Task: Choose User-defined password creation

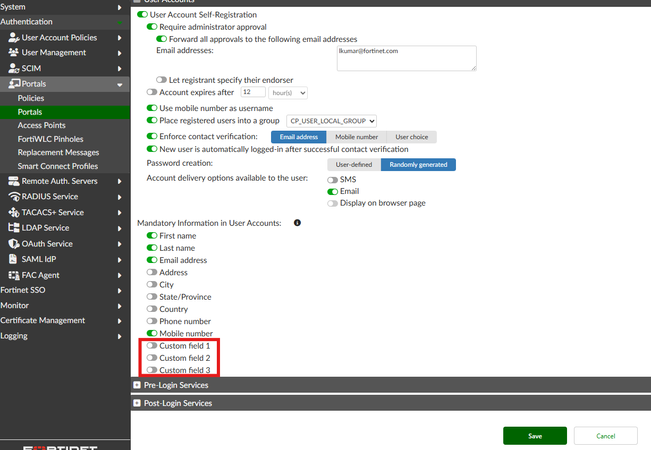Action: click(x=354, y=165)
